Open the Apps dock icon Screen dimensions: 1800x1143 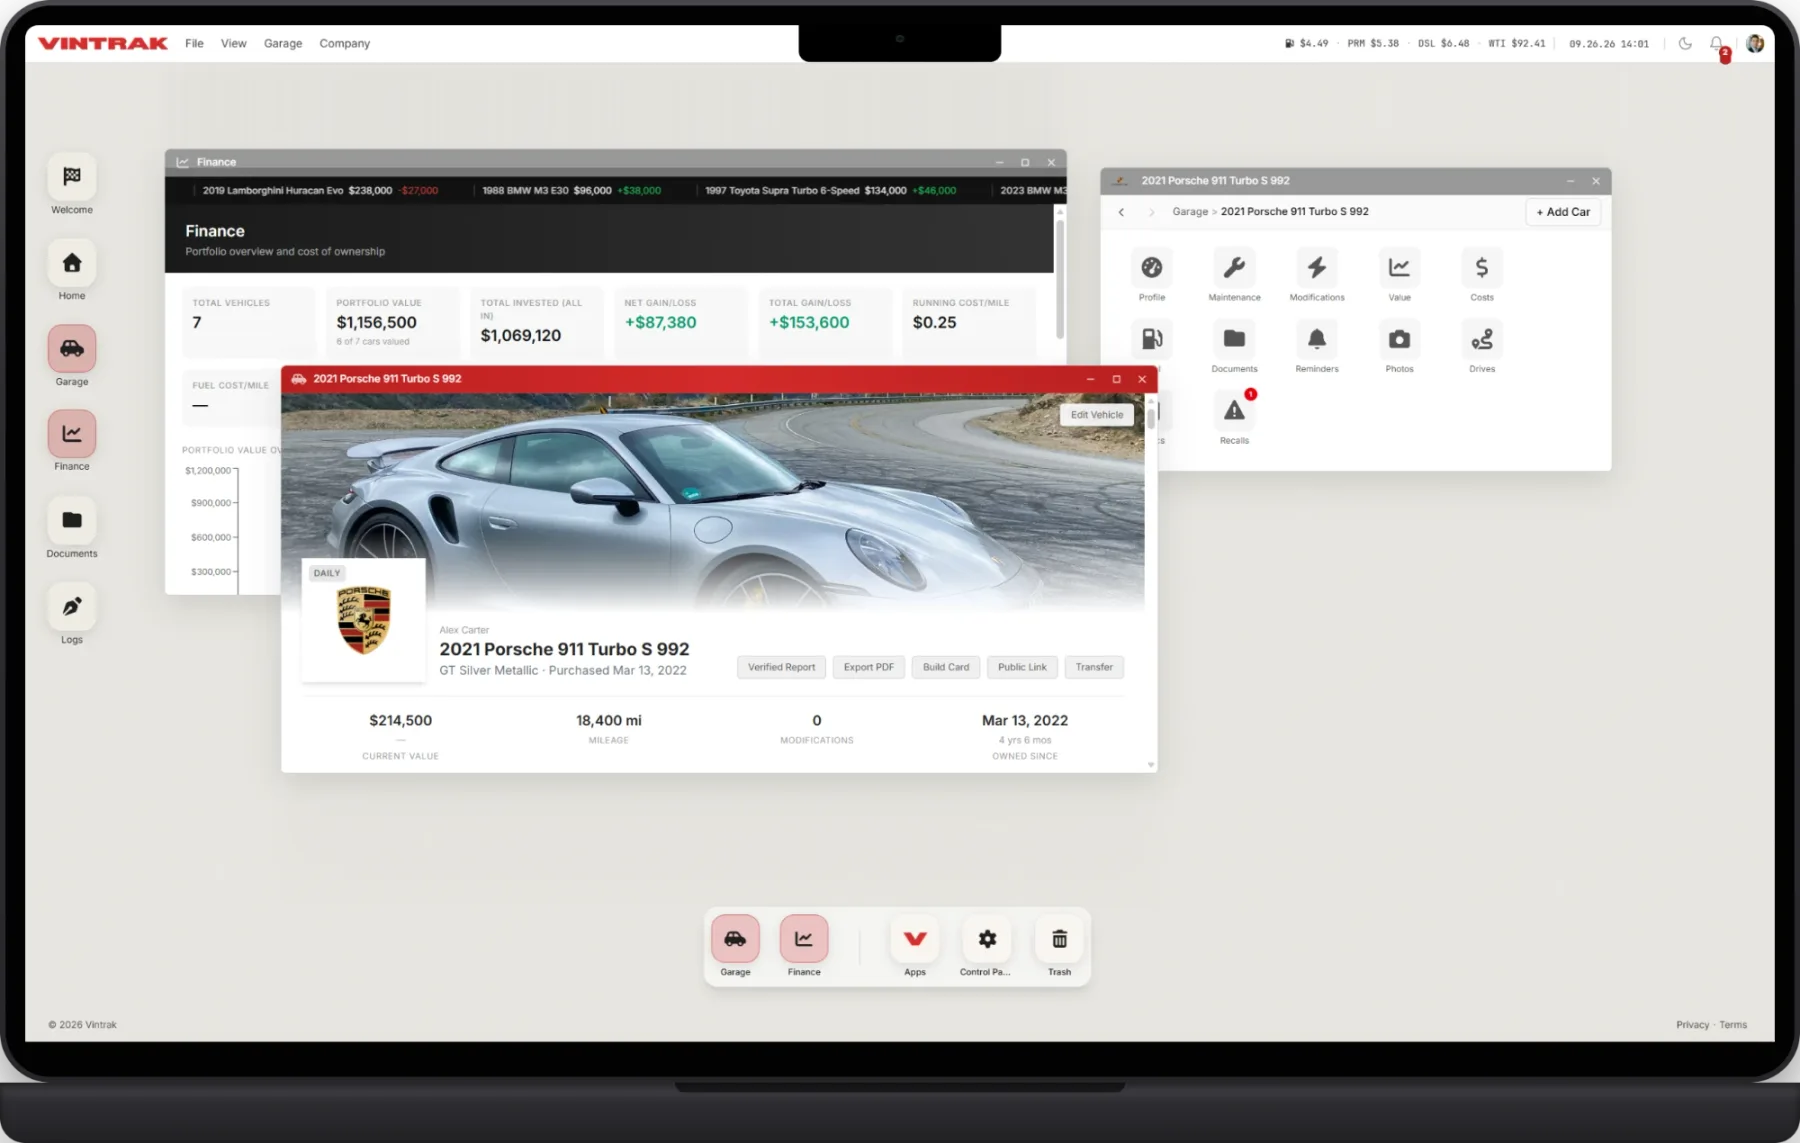point(915,939)
